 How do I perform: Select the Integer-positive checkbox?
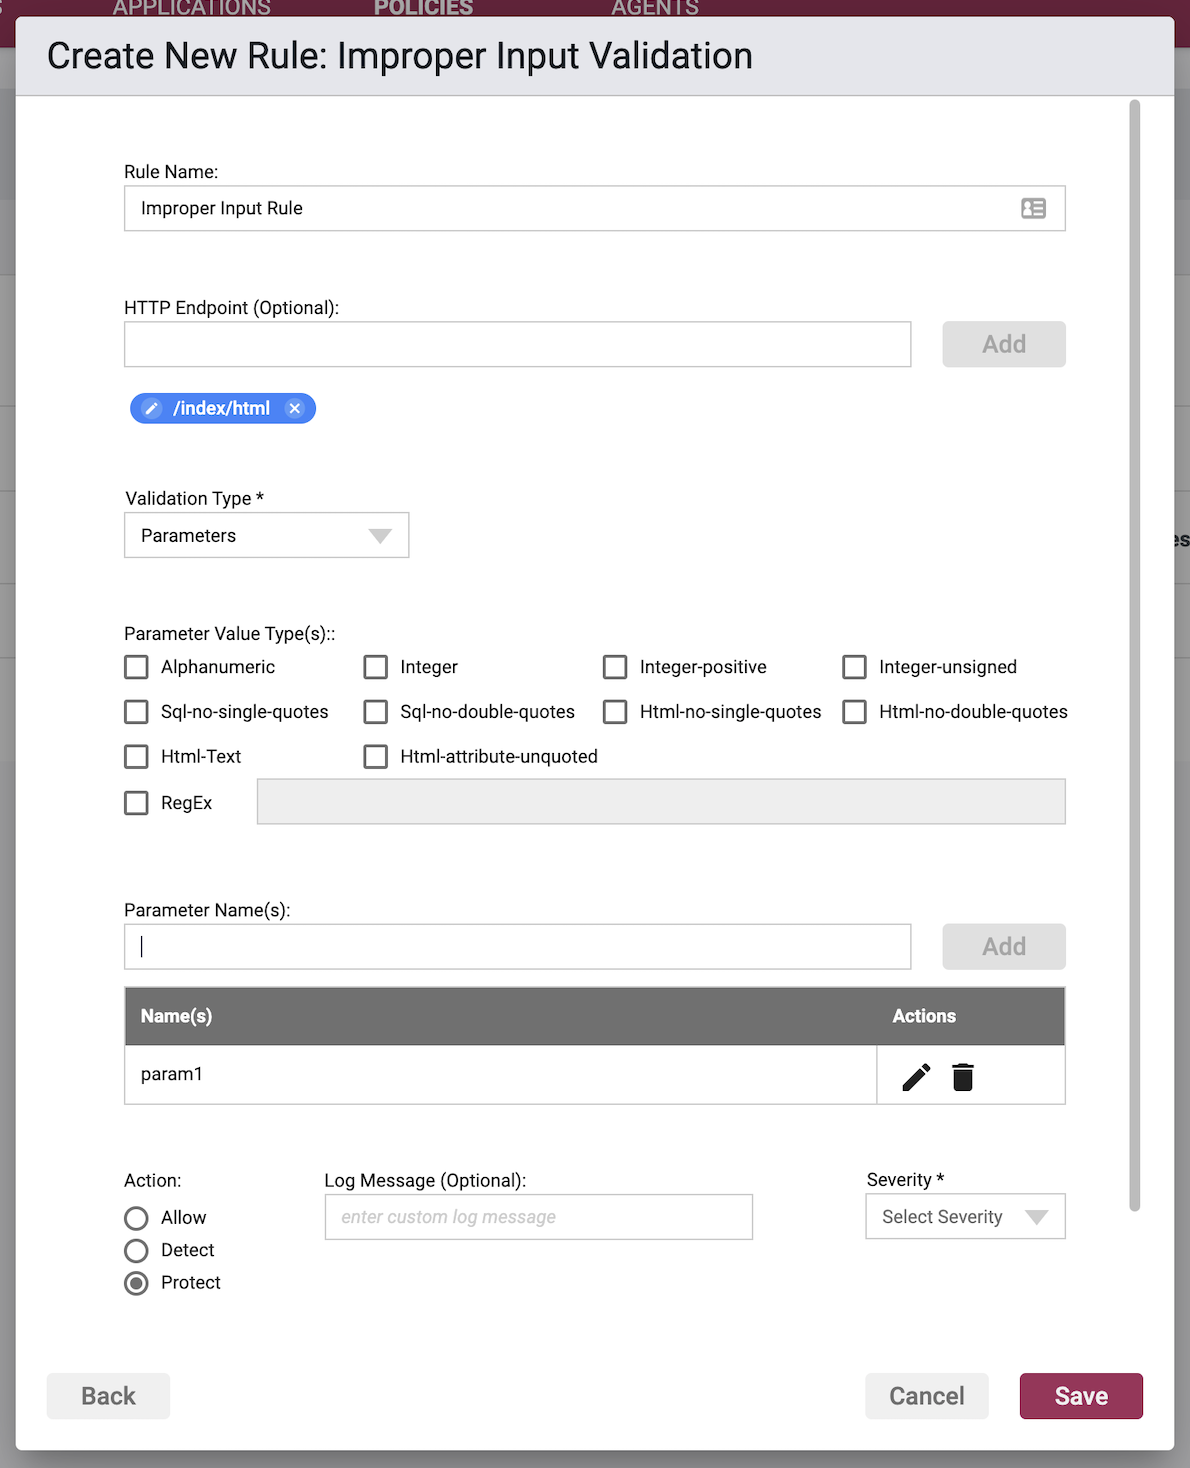pos(615,667)
